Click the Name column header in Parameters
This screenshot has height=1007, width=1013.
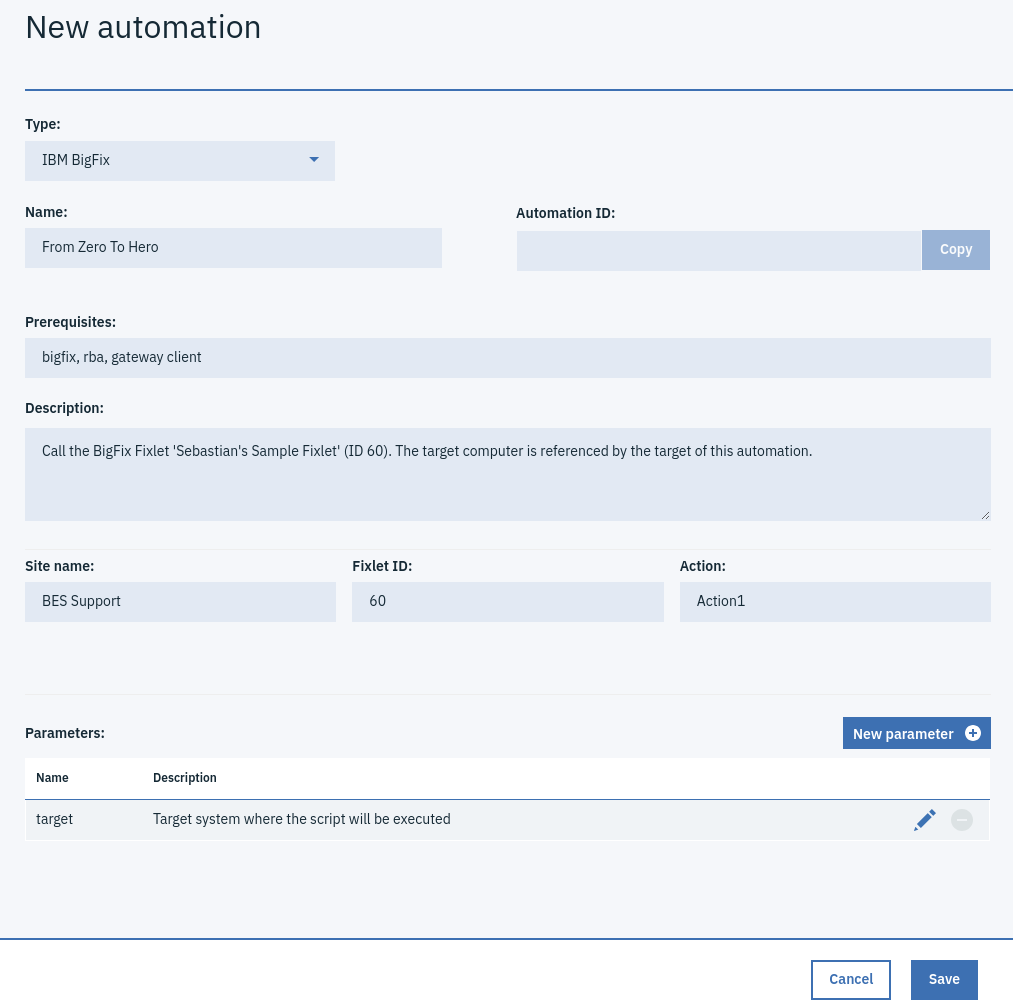click(x=52, y=778)
